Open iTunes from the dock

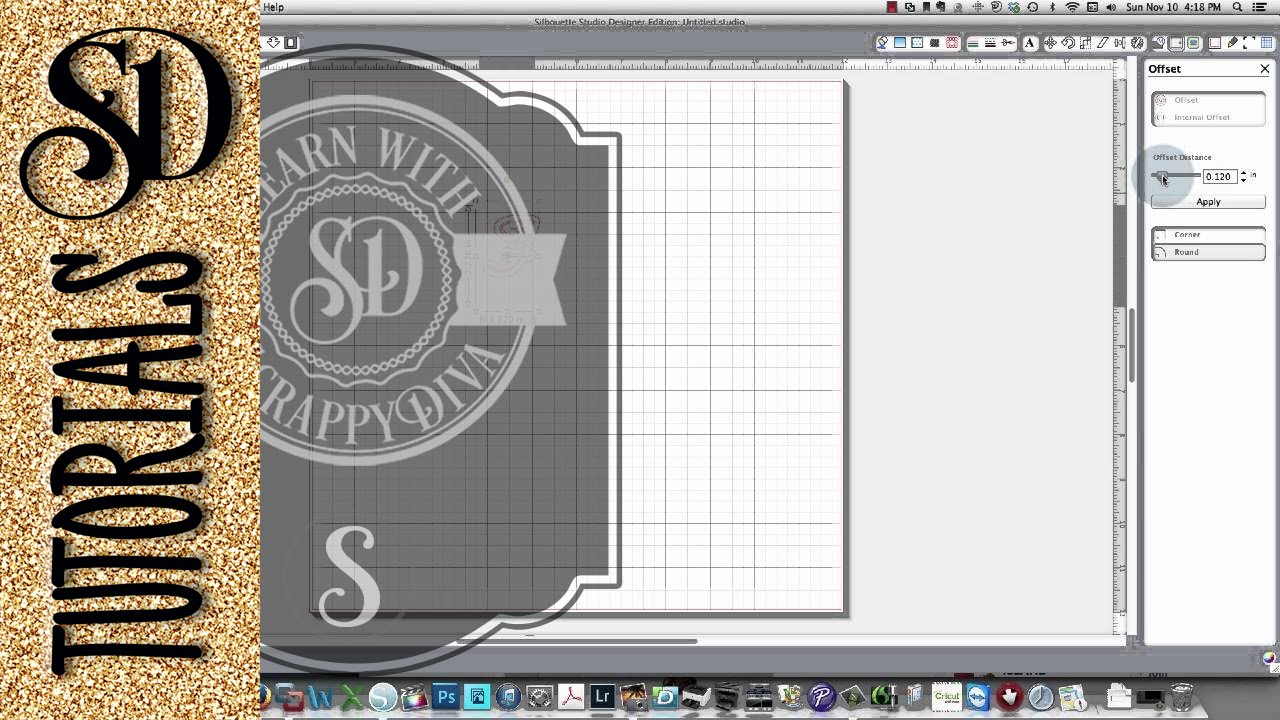(x=508, y=697)
